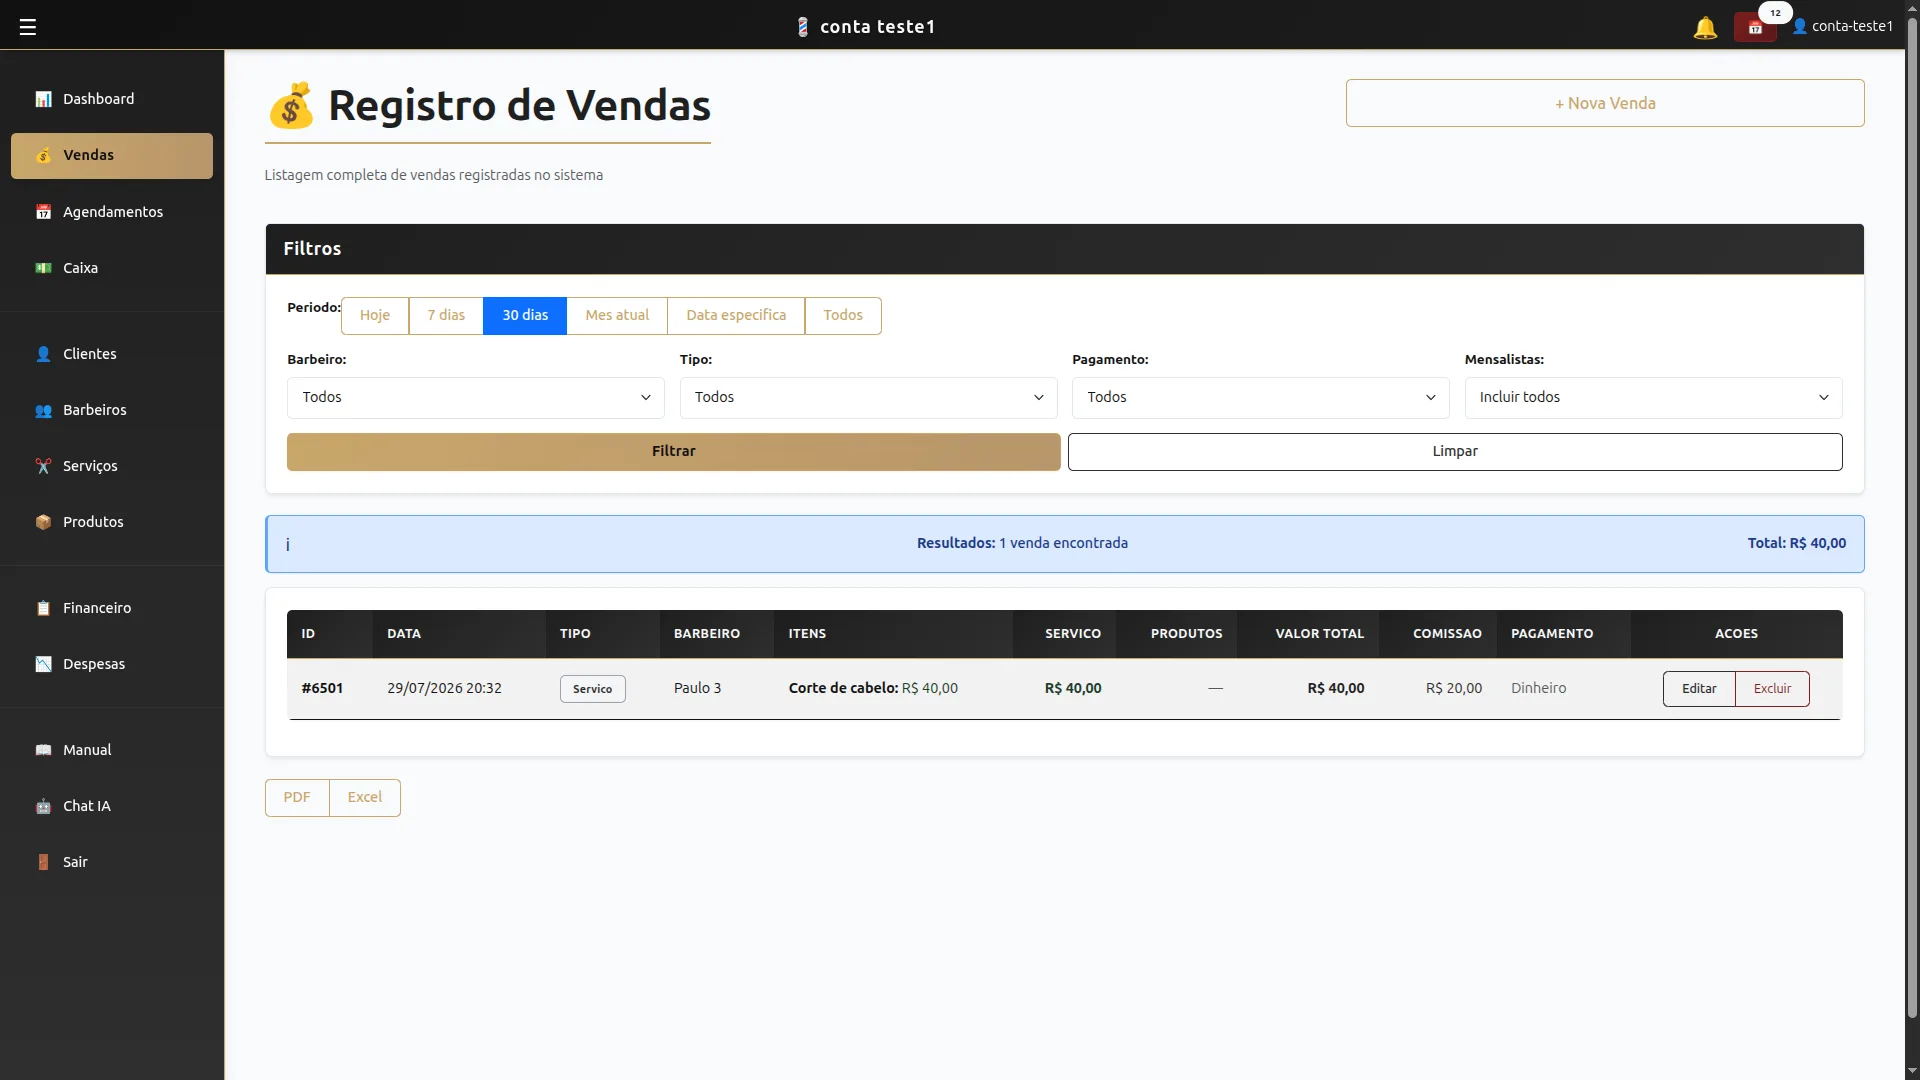Delete sale #6501 with Excluir

point(1772,689)
